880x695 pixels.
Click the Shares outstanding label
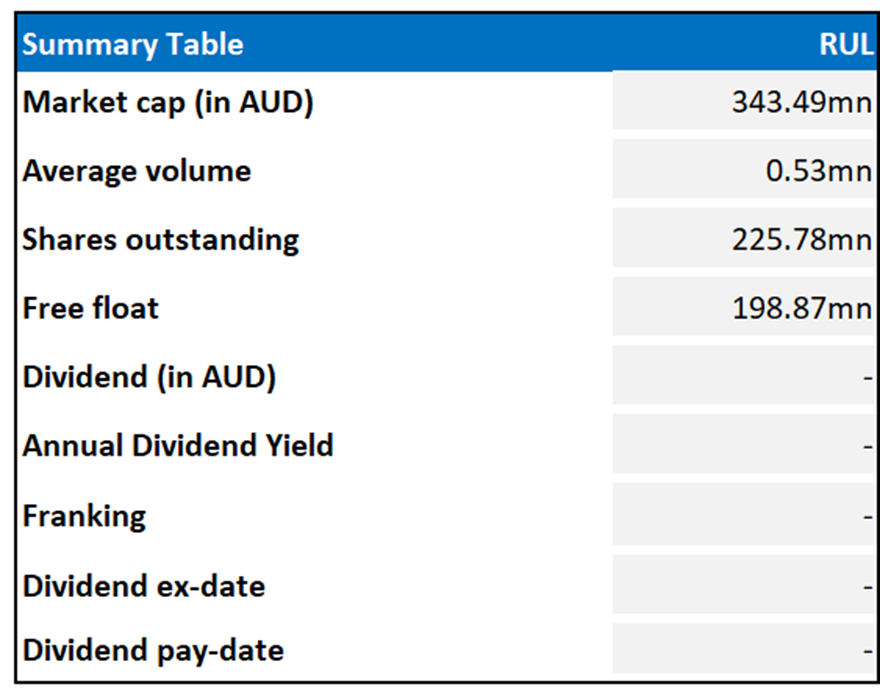tap(161, 240)
